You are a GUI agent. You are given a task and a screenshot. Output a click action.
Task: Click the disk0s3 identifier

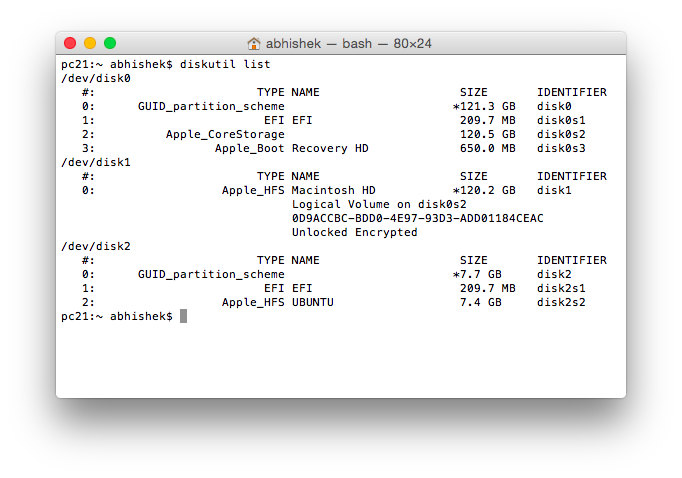pos(561,148)
